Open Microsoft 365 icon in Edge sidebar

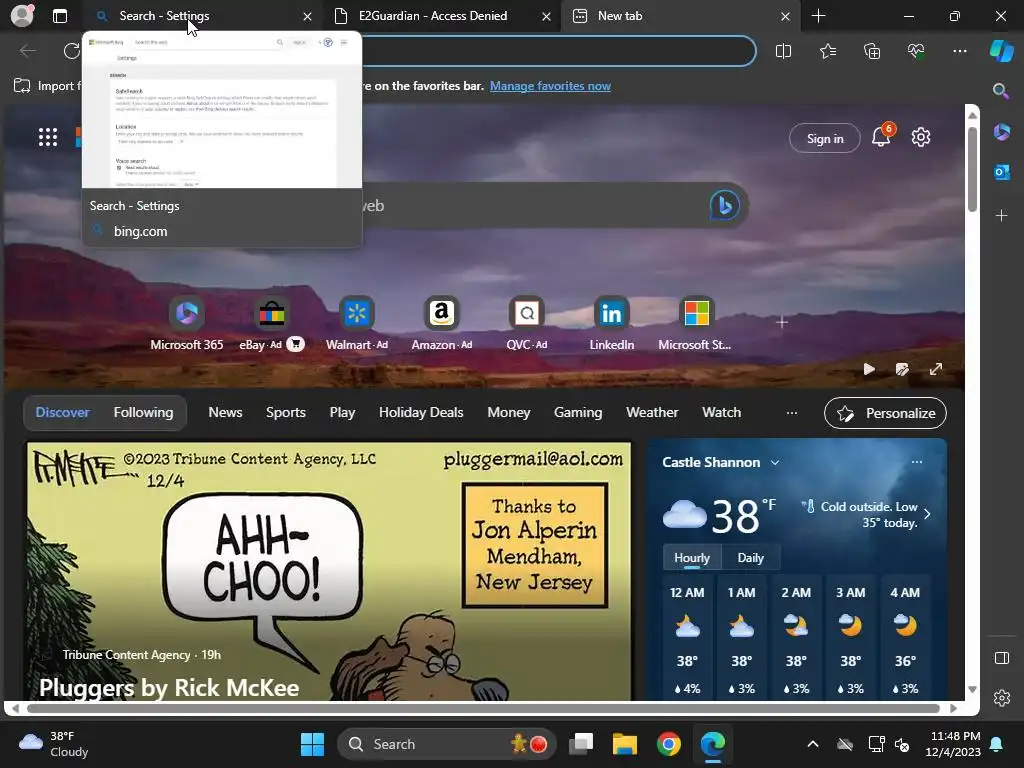pos(1001,132)
